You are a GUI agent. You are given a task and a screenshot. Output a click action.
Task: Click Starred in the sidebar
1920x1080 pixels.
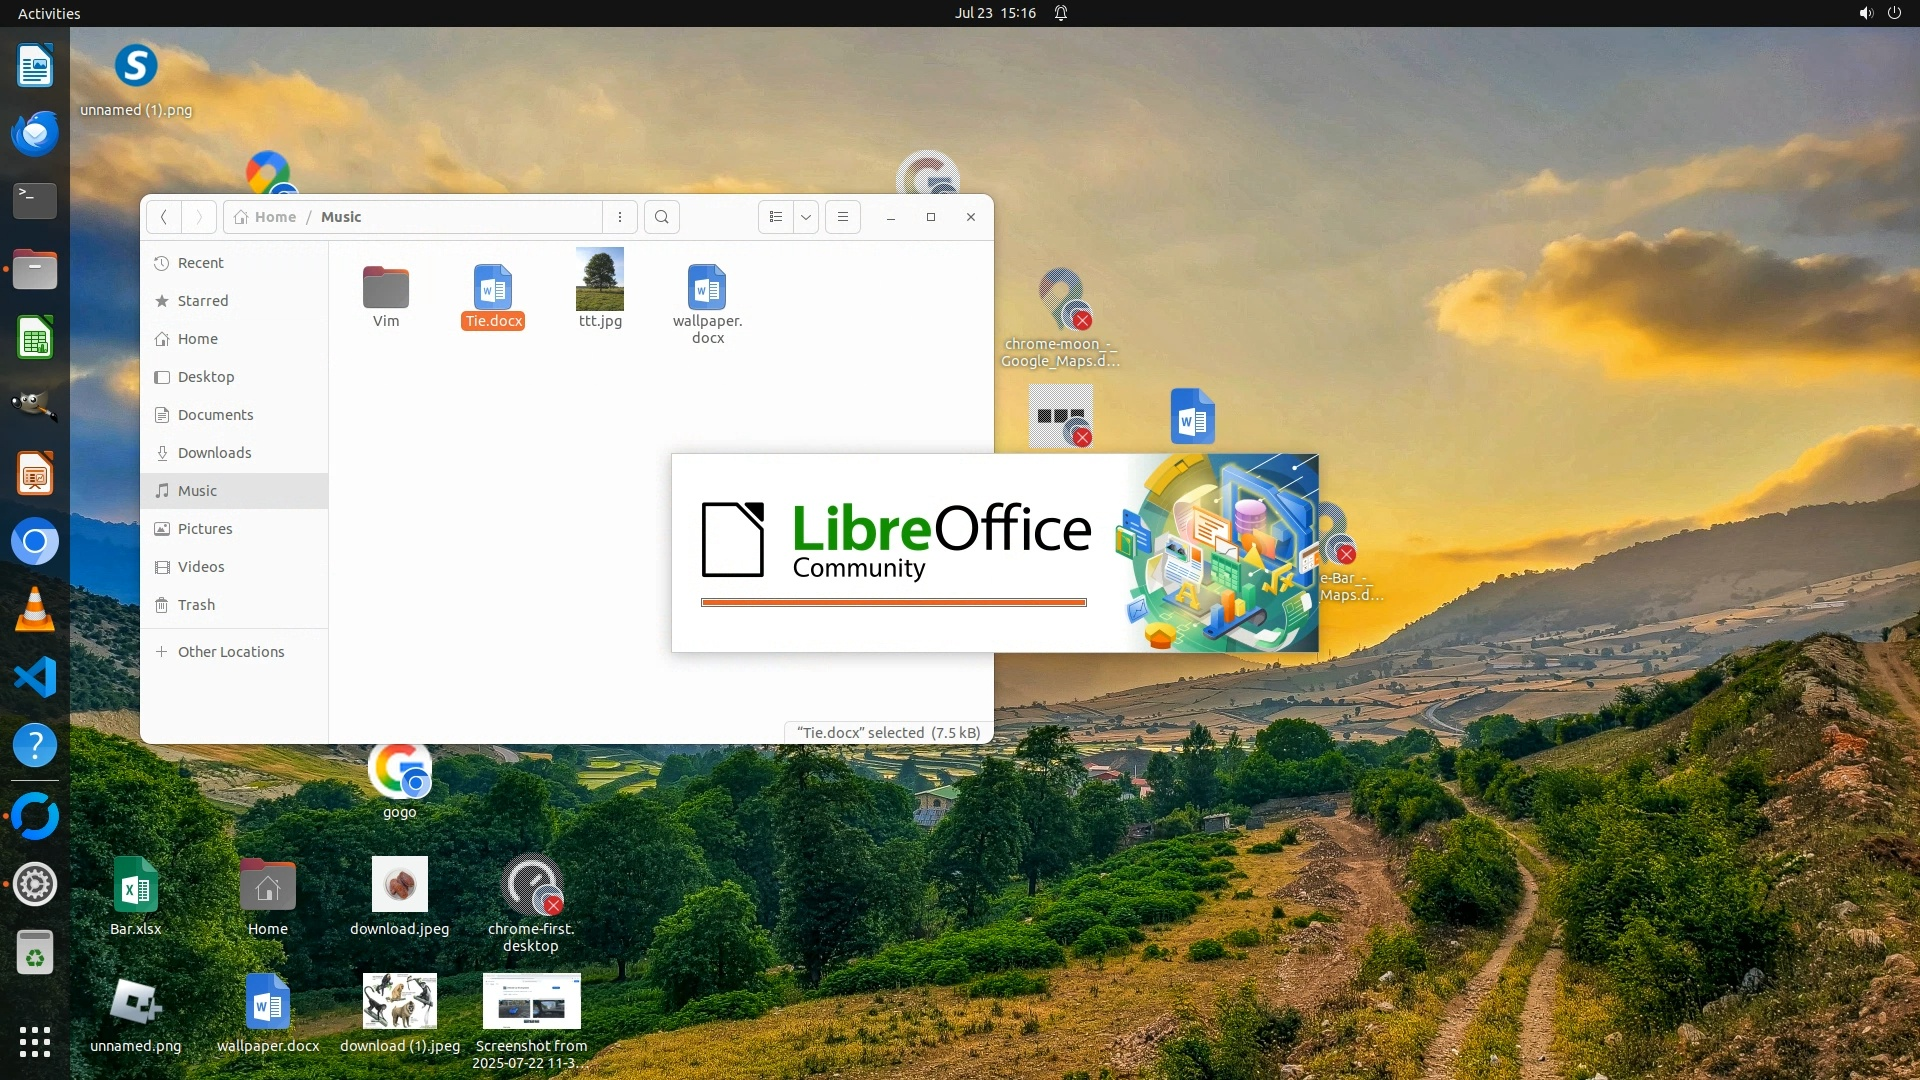203,301
